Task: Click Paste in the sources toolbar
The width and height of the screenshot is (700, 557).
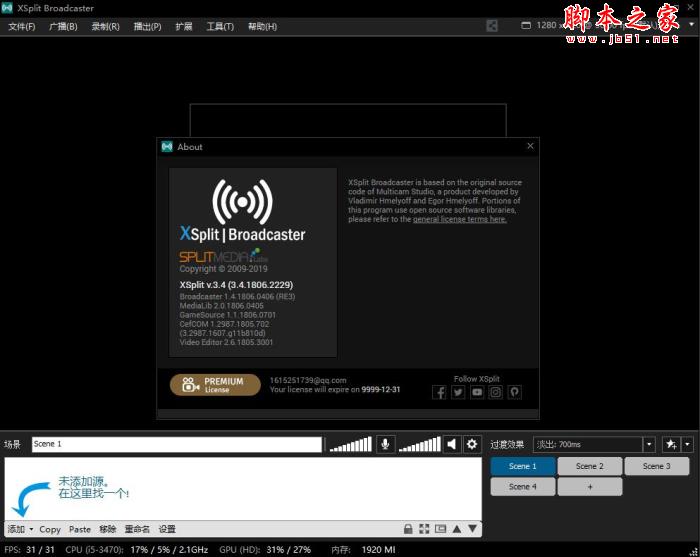Action: click(79, 529)
